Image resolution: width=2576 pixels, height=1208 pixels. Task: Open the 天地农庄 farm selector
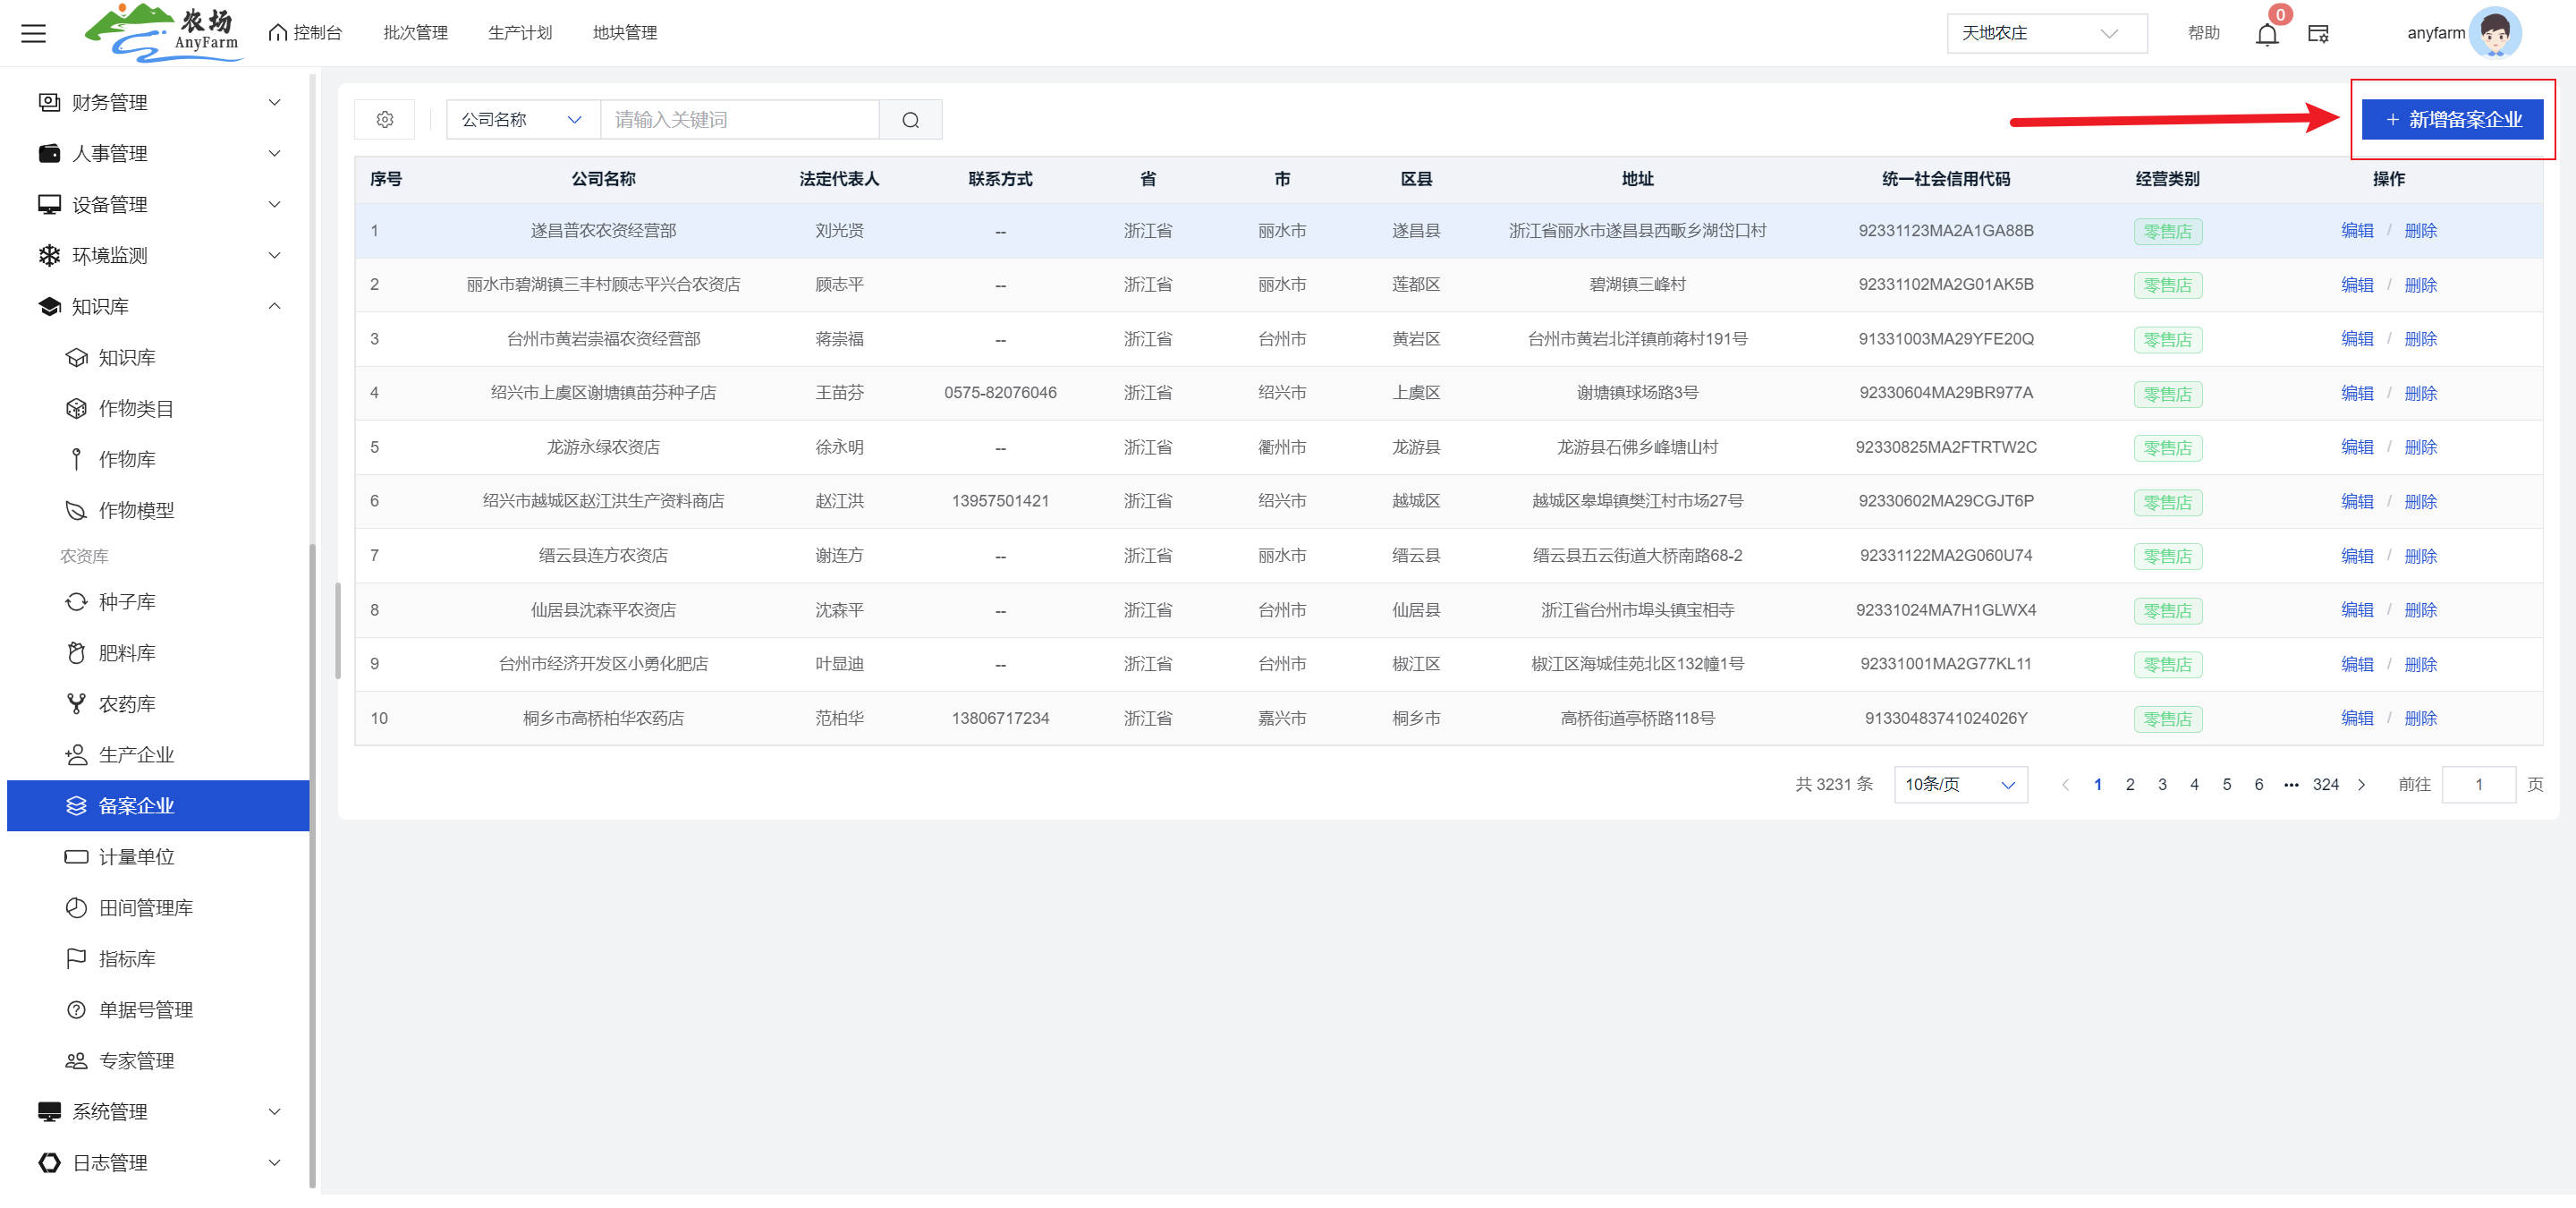click(x=2045, y=33)
